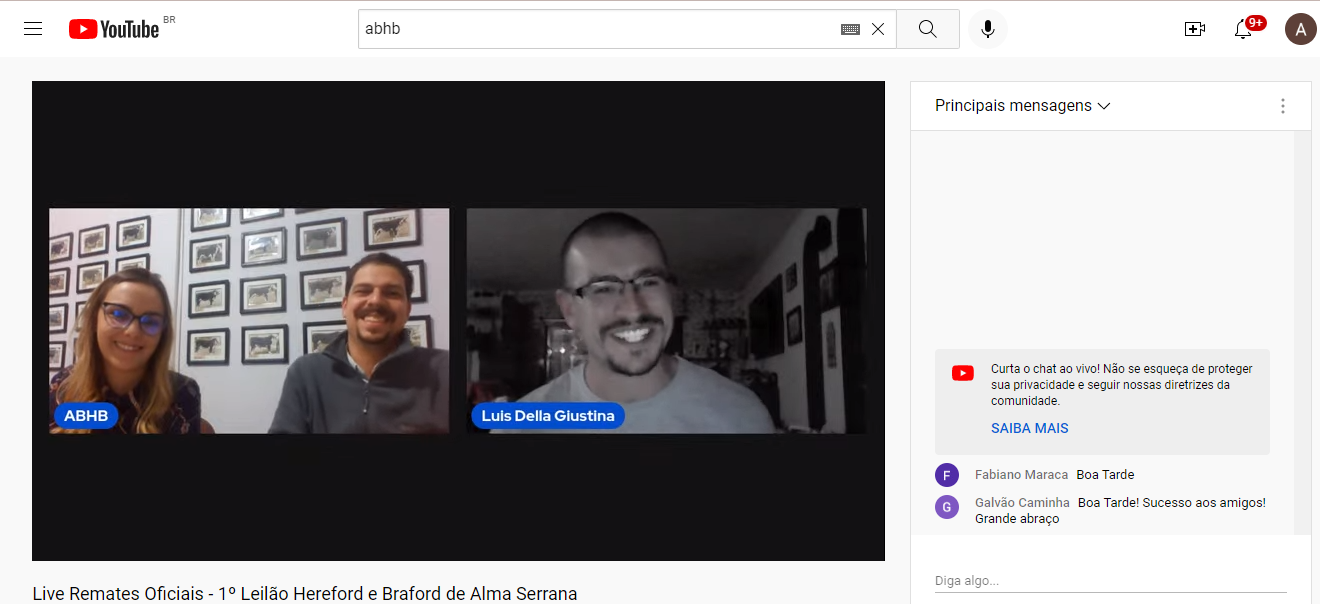Click chat message 'Boa Tarde' by Fabiano
1320x604 pixels.
pos(1105,475)
